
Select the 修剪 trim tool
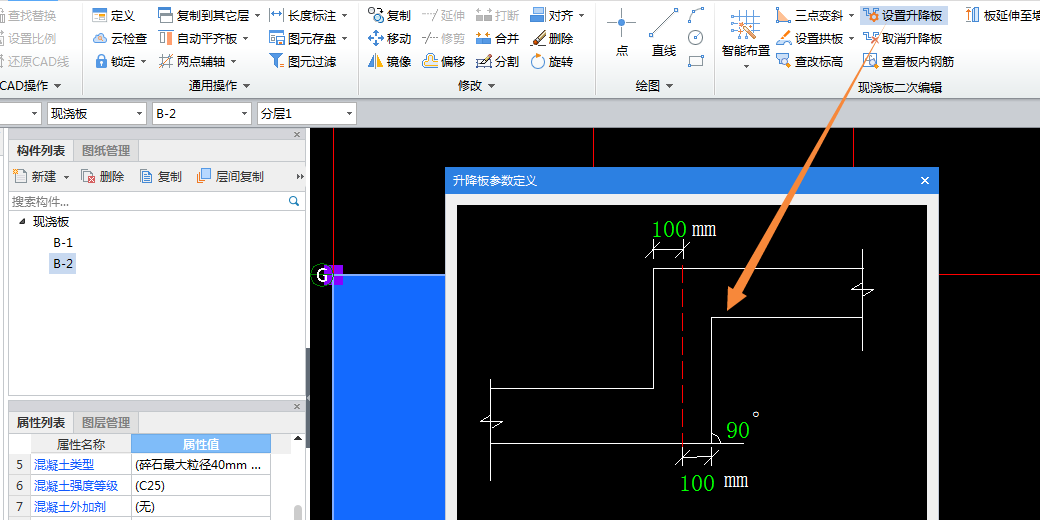tap(444, 38)
